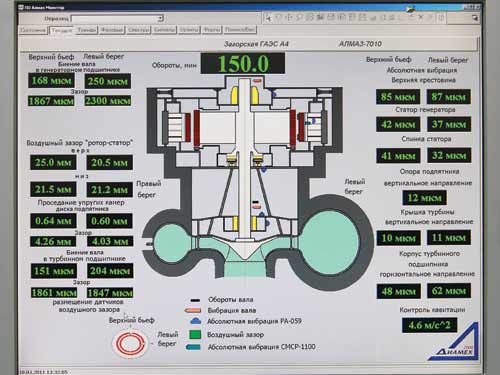Click the circular air gap sensor placement diagram
Screen dimensions: 500x375
click(x=130, y=343)
